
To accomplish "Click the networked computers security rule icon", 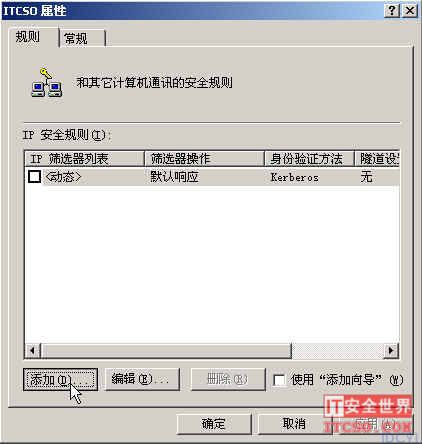I will tap(46, 82).
